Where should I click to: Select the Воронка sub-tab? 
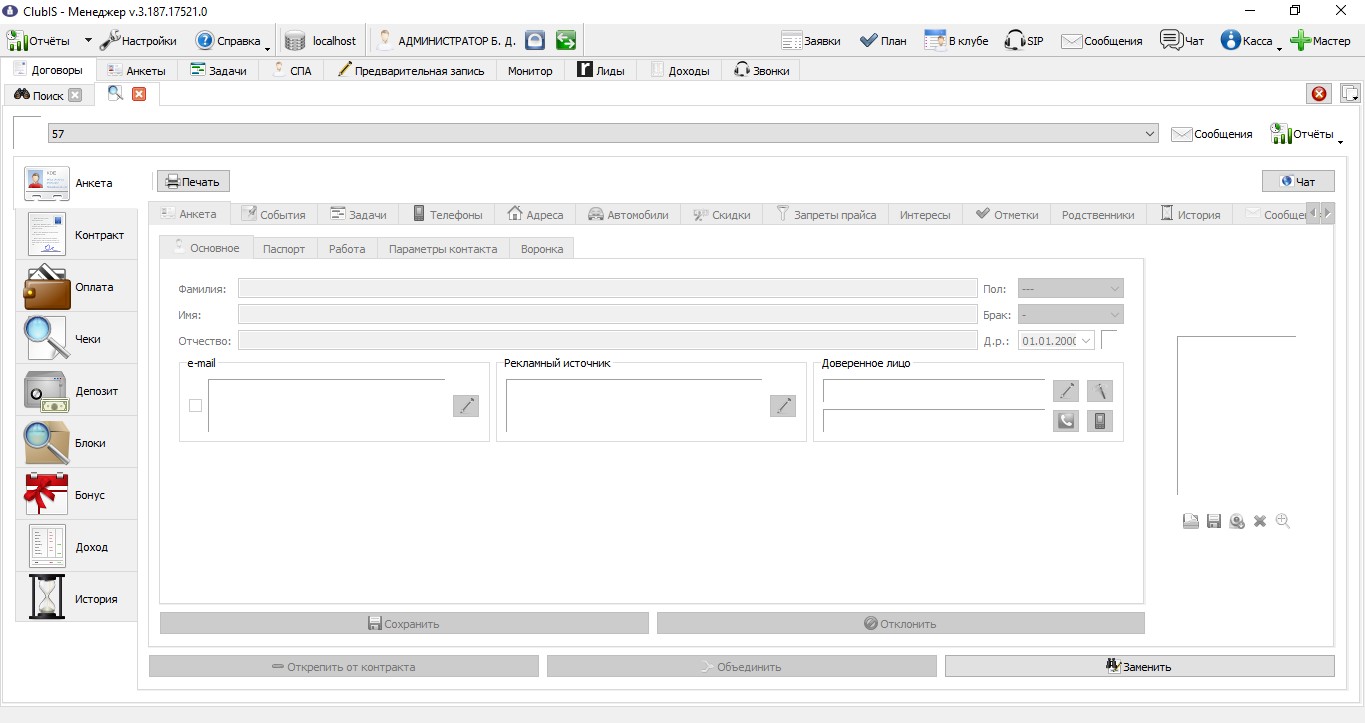click(x=542, y=249)
